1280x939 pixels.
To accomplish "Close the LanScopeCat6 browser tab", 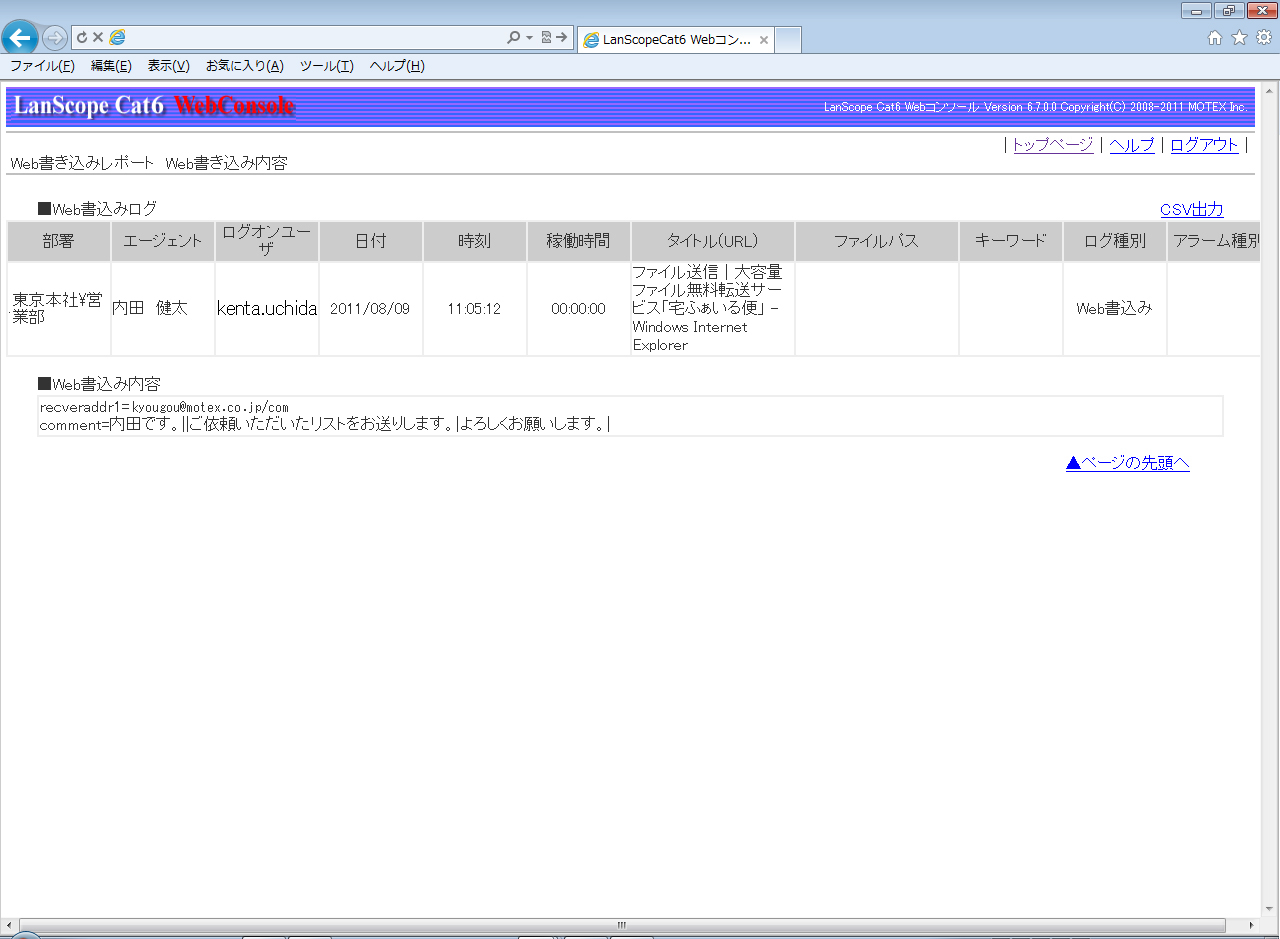I will click(763, 40).
